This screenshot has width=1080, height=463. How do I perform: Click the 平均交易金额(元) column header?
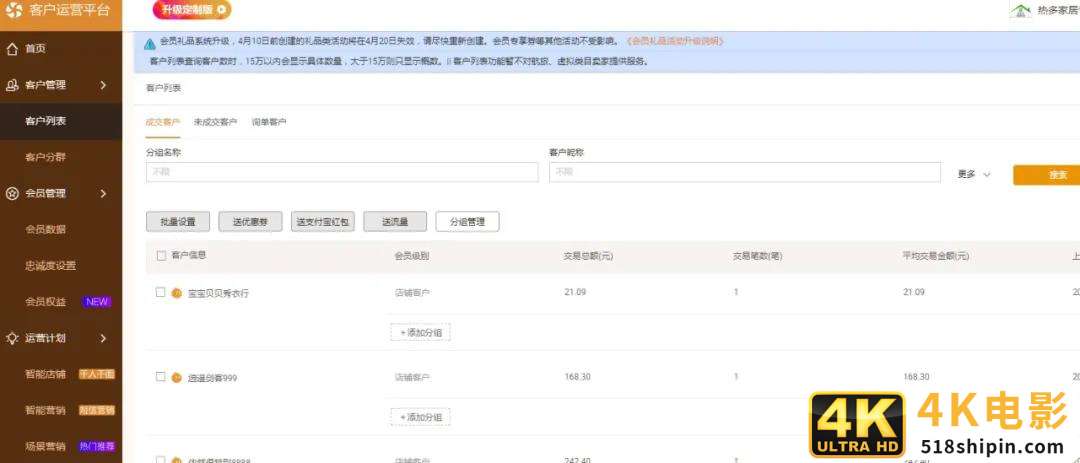point(936,256)
